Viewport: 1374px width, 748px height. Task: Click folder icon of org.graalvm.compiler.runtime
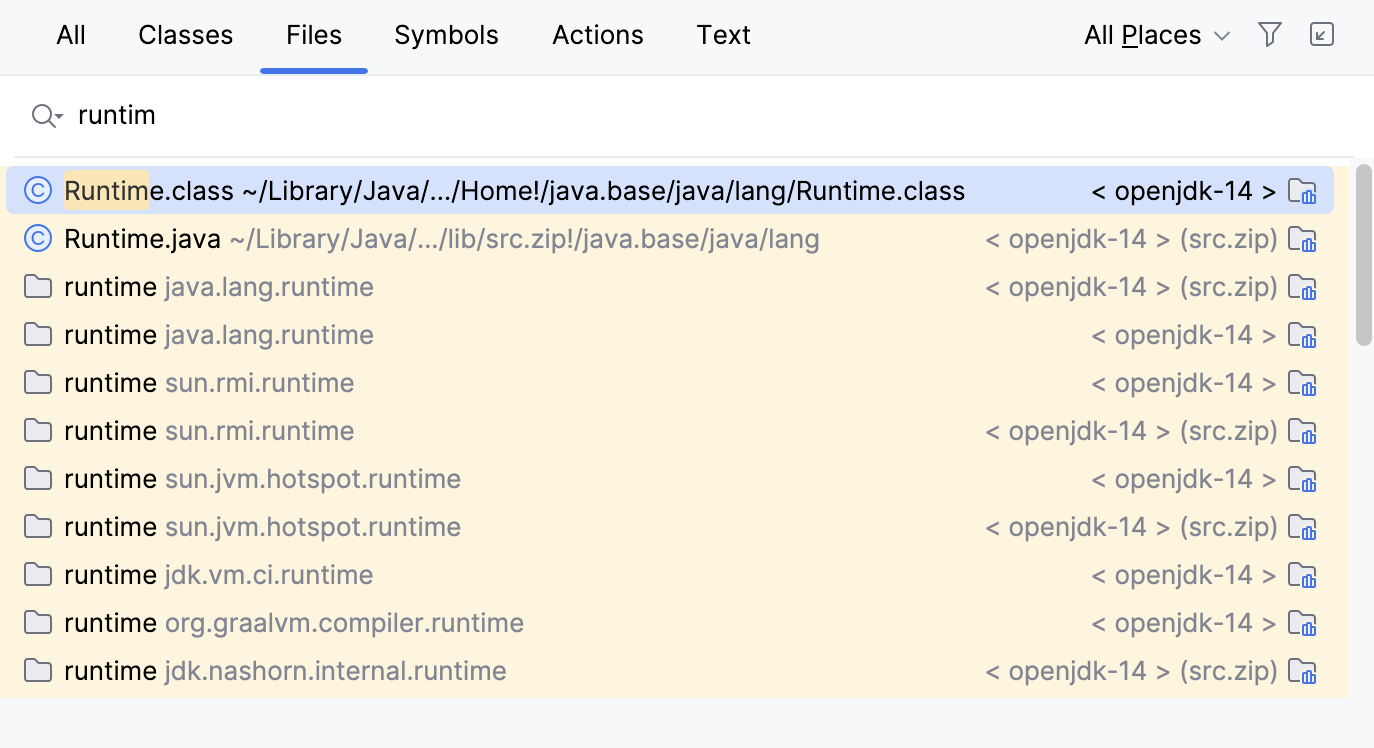tap(38, 623)
